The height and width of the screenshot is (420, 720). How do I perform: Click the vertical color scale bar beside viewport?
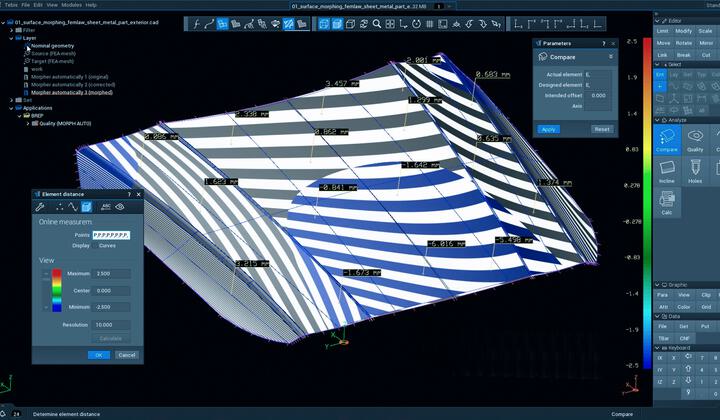pyautogui.click(x=647, y=203)
